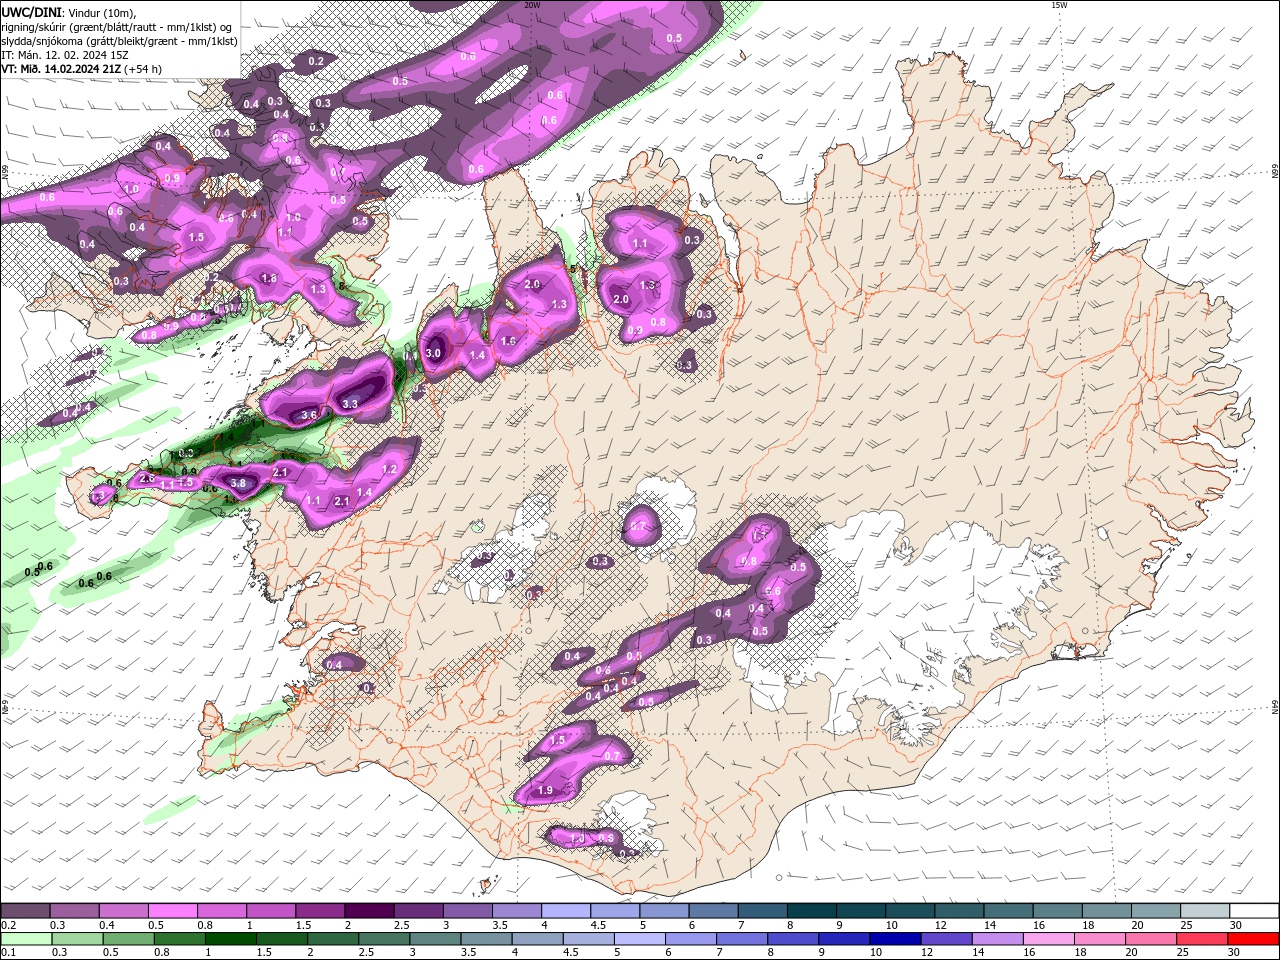Viewport: 1280px width, 960px height.
Task: Click the 'slydda/snjókoma' legend description line
Action: 119,41
